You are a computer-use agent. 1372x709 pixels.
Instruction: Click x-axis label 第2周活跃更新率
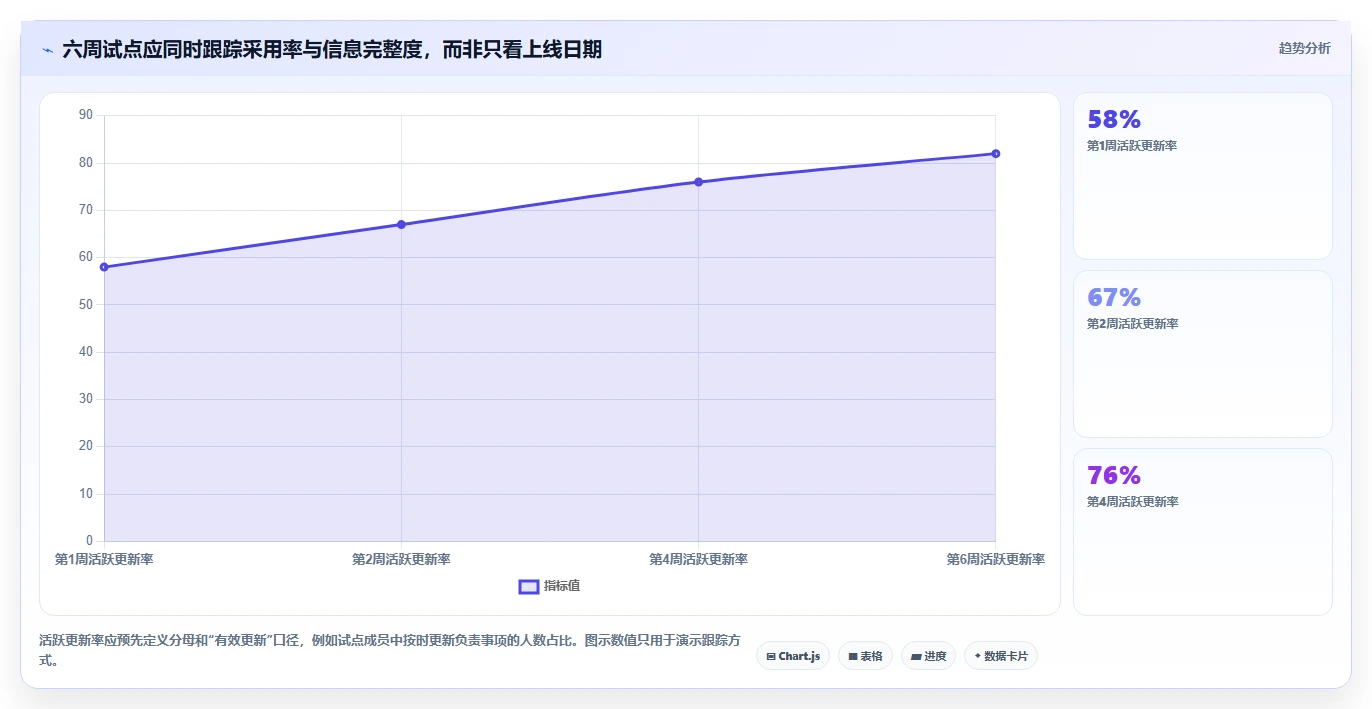pos(401,560)
